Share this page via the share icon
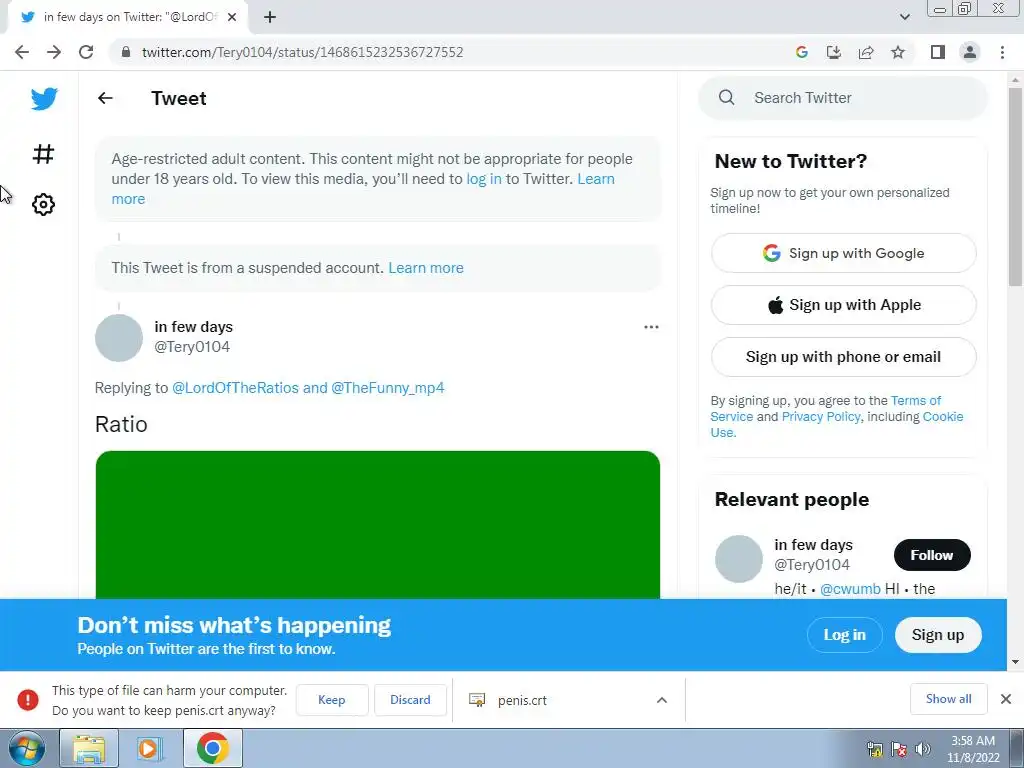The width and height of the screenshot is (1024, 768). tap(866, 52)
